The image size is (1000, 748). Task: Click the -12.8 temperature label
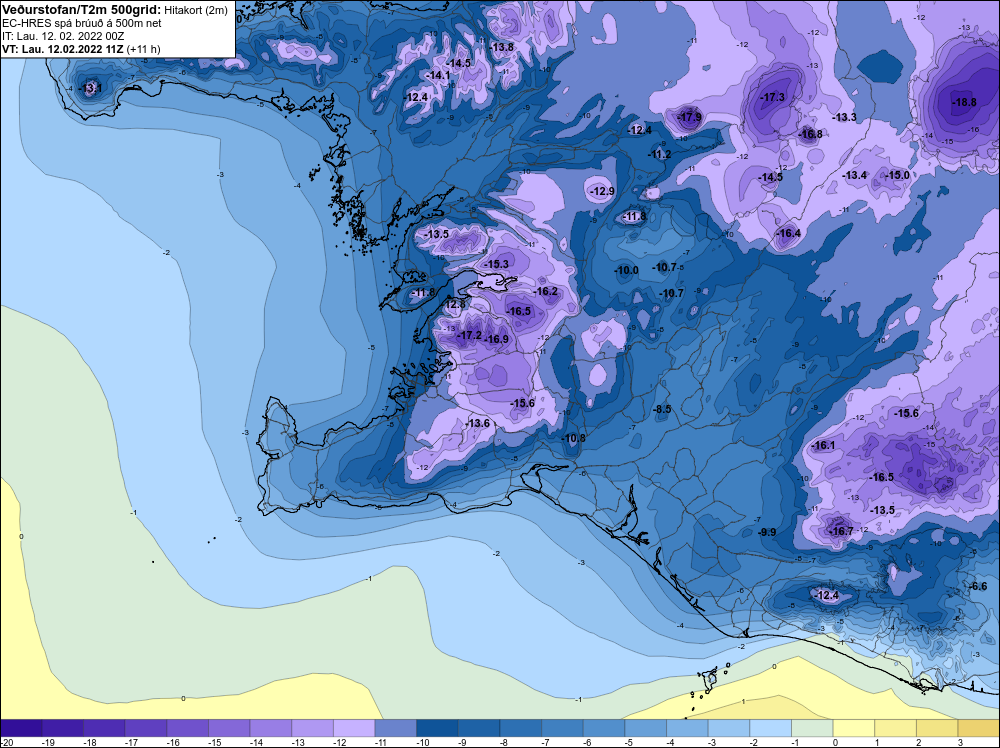[x=455, y=305]
